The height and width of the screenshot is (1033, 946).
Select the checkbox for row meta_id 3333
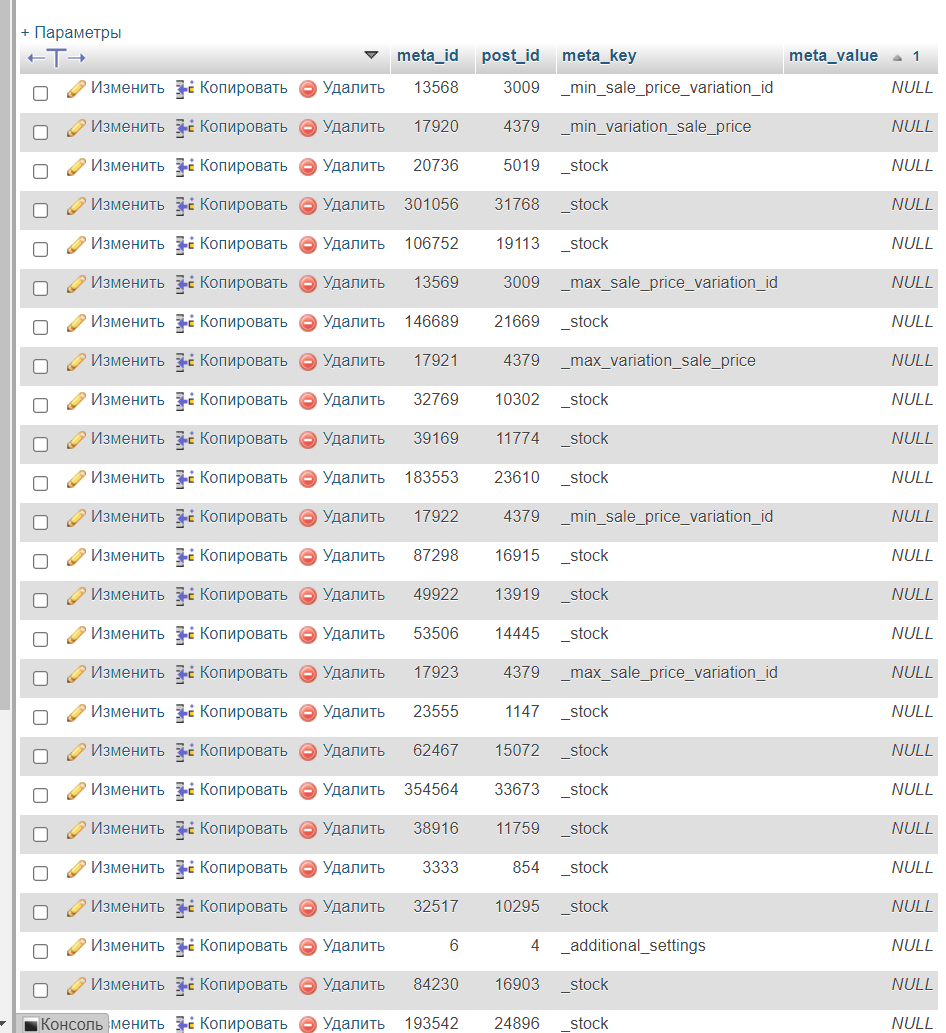coord(41,874)
